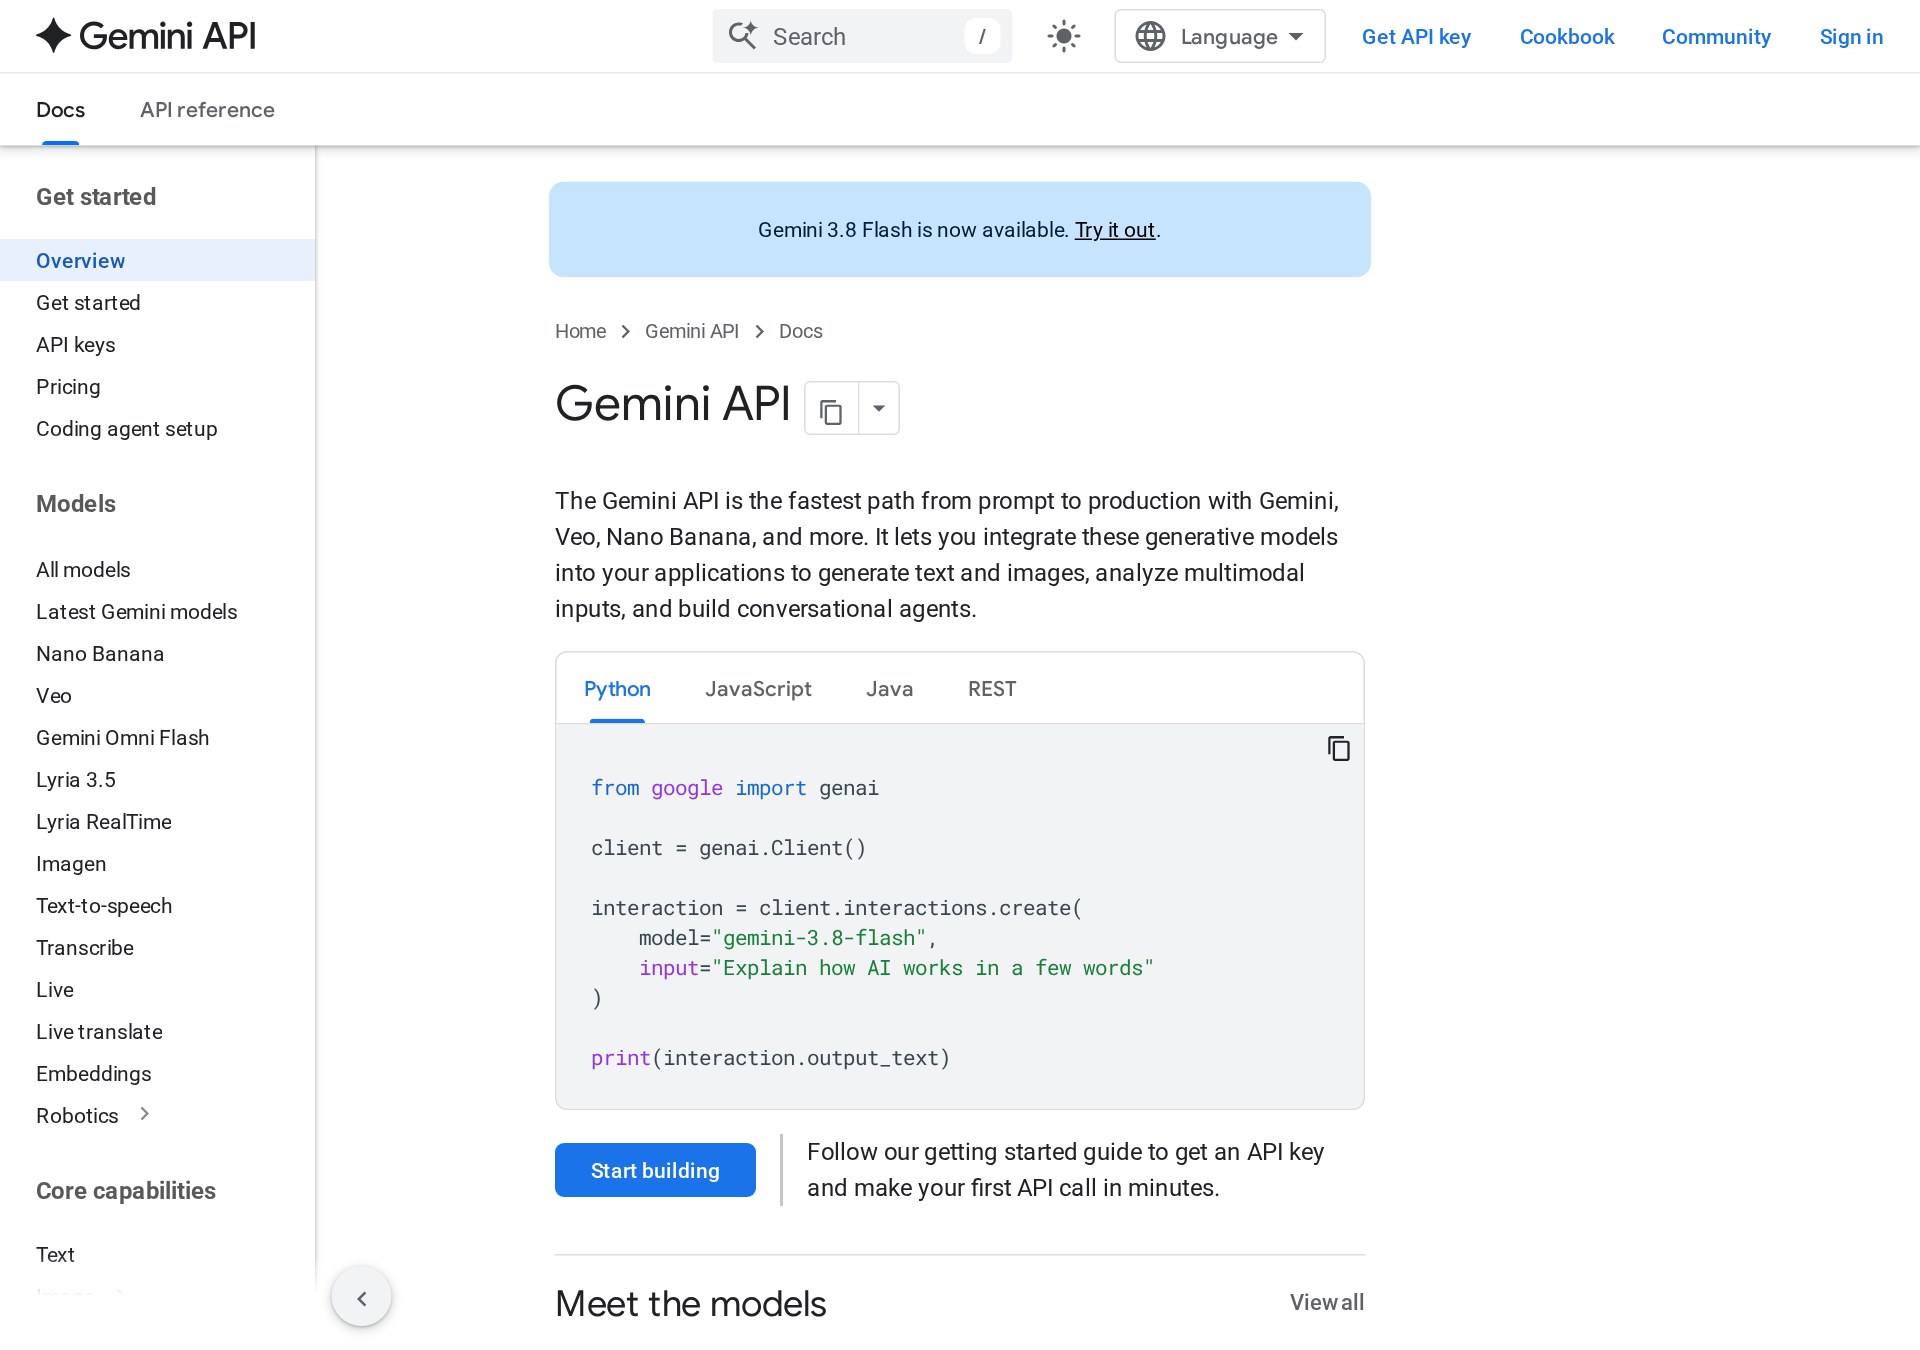Open Text-to-speech sidebar item
Screen dimensions: 1920x1350
pos(104,906)
